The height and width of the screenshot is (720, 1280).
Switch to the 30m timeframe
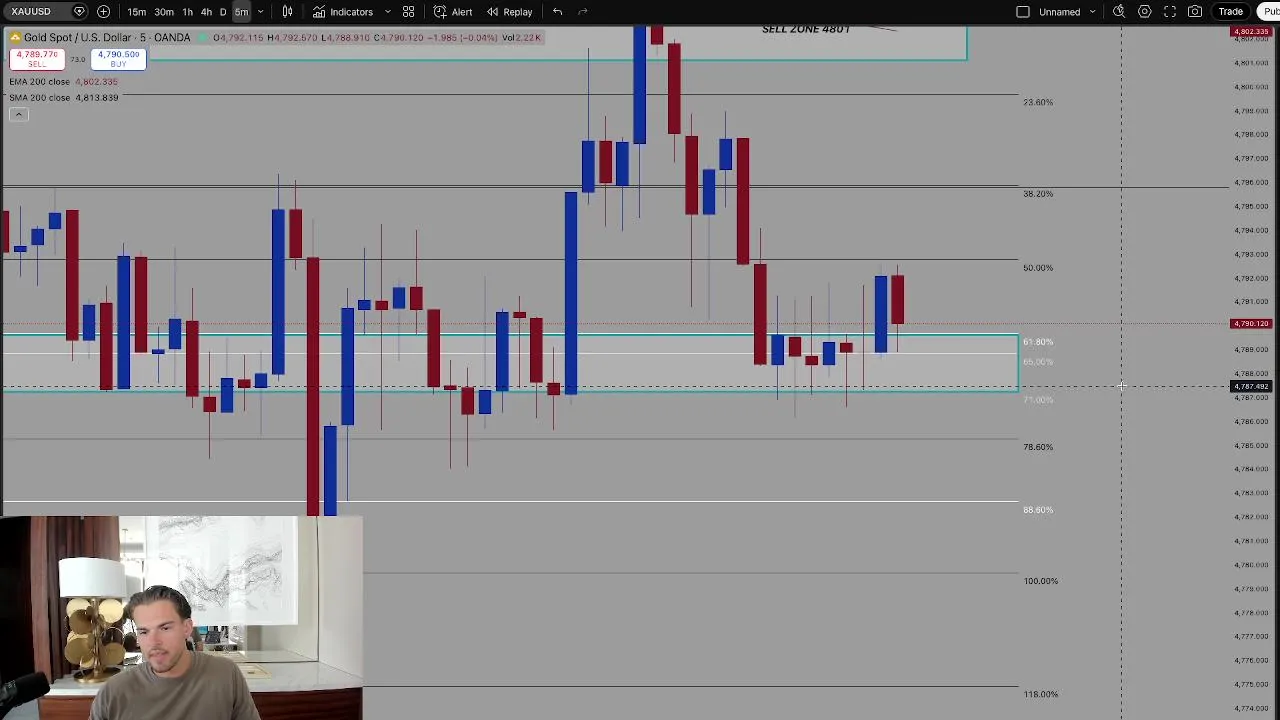[x=164, y=12]
